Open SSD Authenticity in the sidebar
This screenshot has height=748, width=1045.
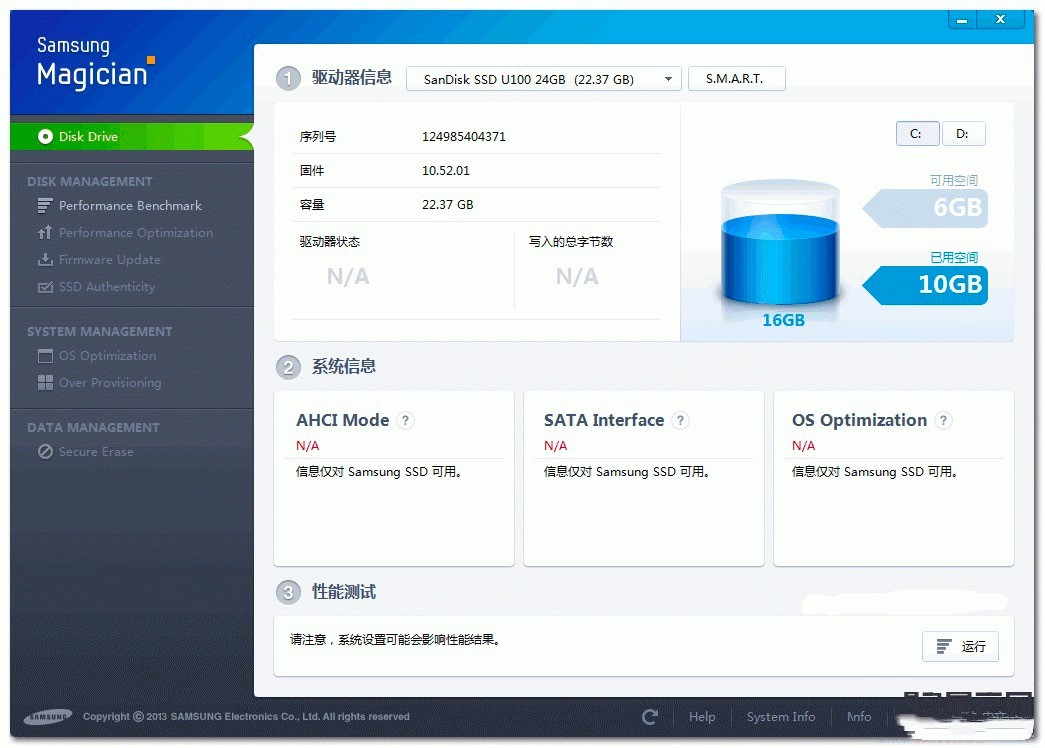[107, 287]
